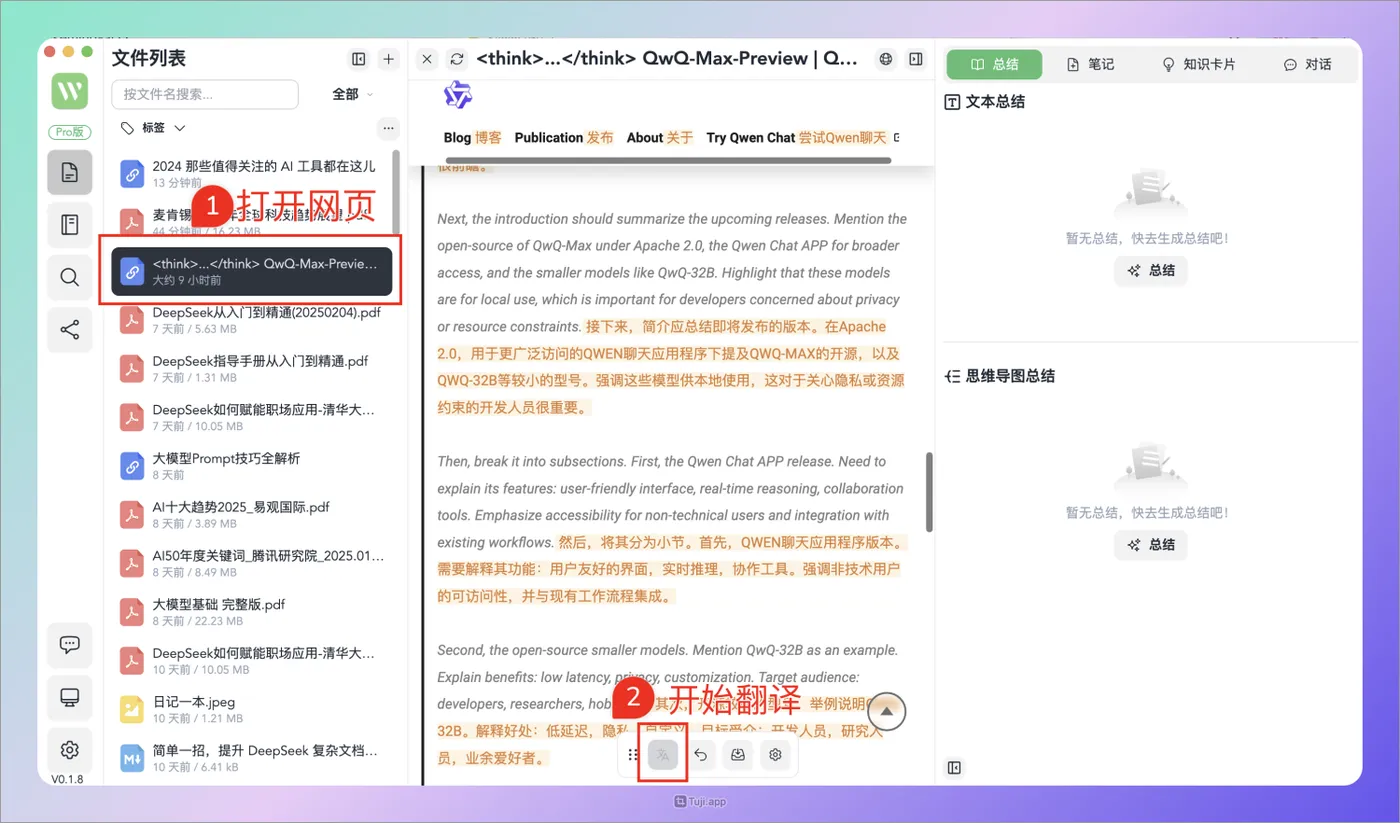
Task: Open the chat bubble icon in the left sidebar
Action: tap(69, 645)
